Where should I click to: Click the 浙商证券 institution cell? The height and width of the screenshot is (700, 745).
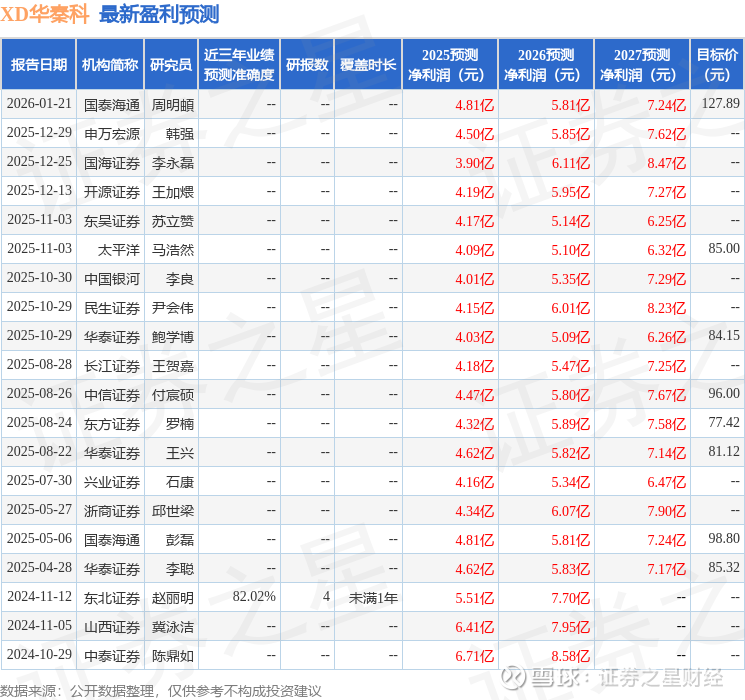[112, 511]
